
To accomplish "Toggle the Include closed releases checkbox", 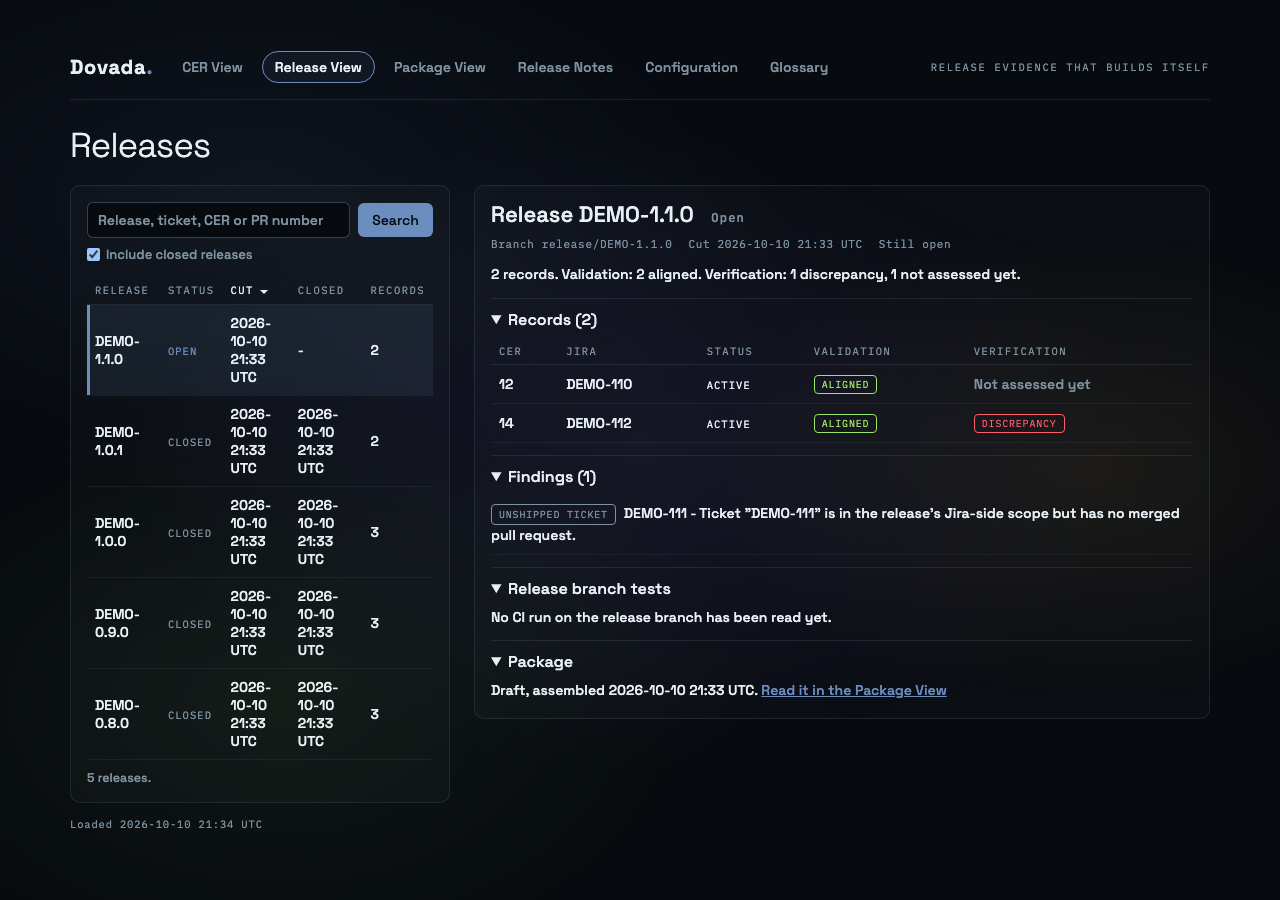I will (x=94, y=255).
